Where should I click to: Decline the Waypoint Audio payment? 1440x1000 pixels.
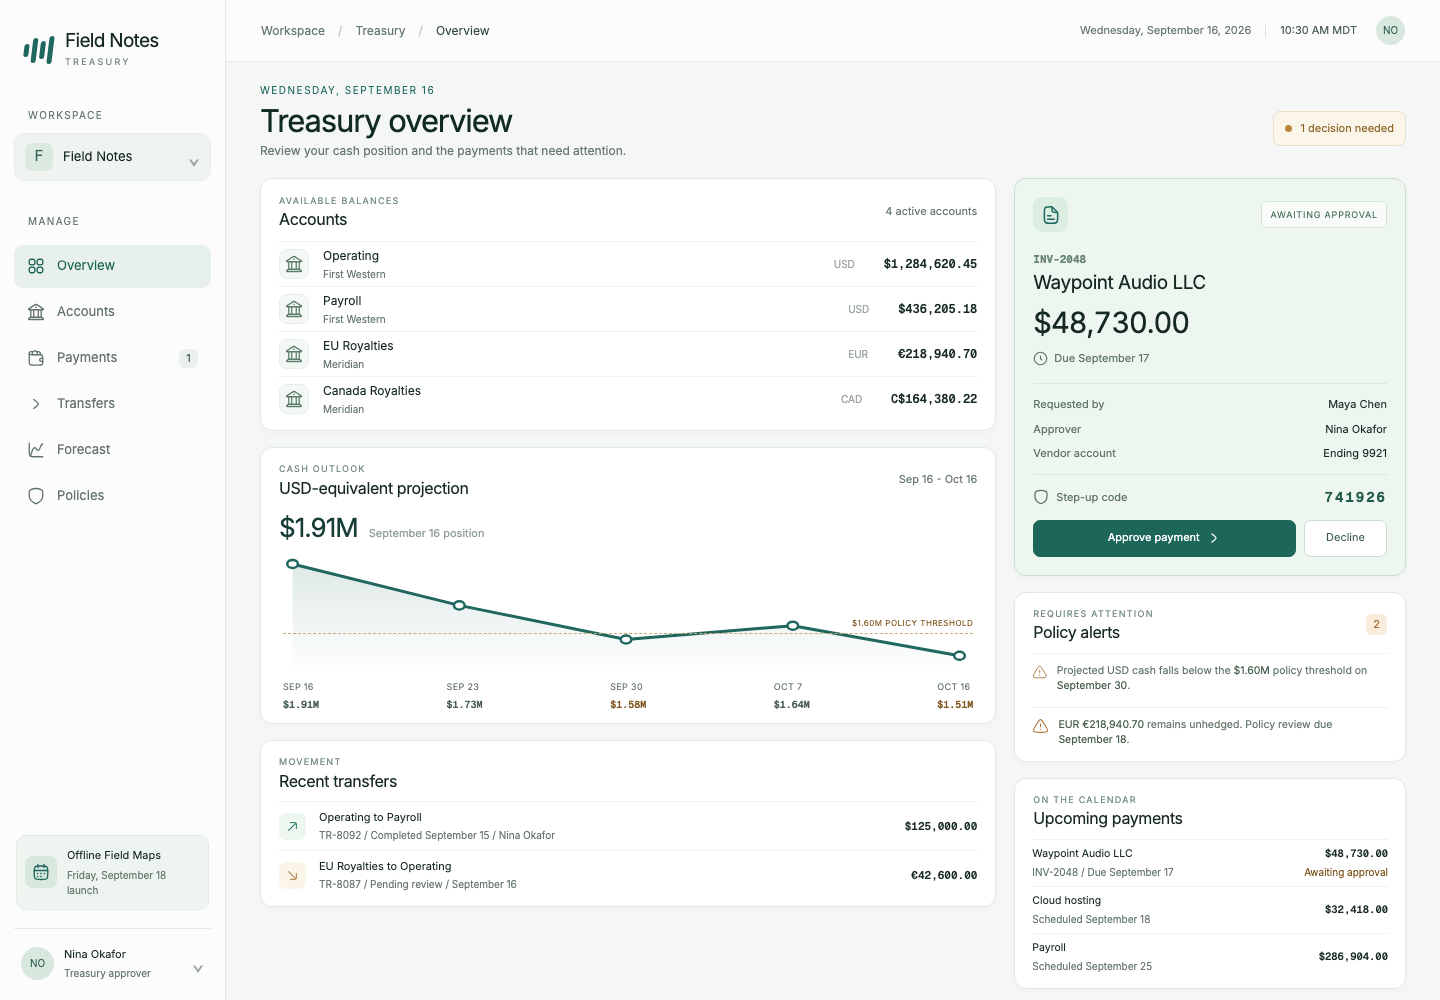coord(1345,538)
